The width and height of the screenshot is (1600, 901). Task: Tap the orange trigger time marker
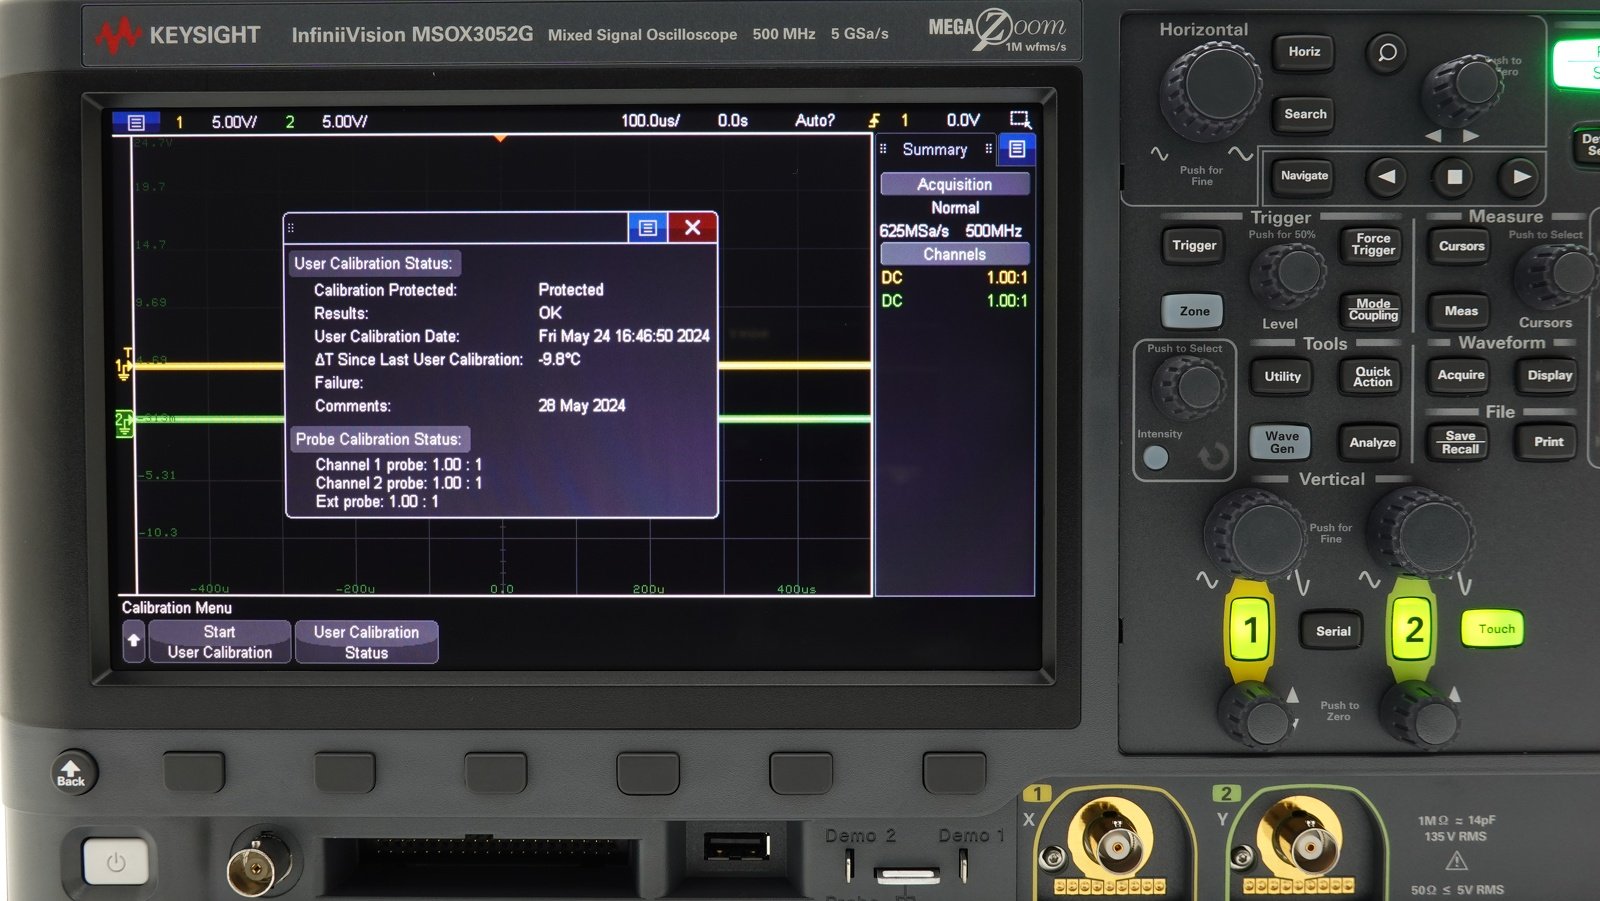500,138
